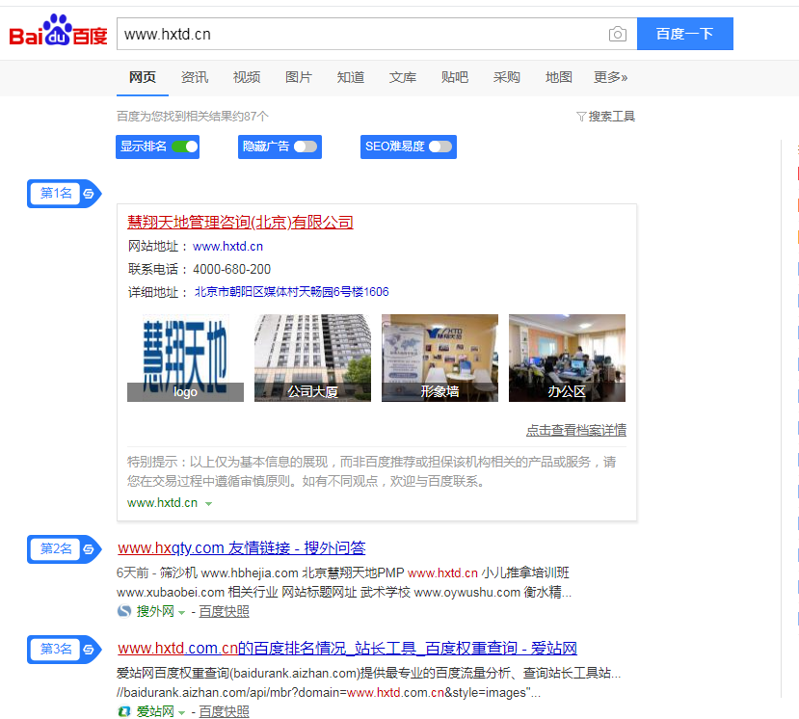Switch to the 视频 tab

[247, 77]
